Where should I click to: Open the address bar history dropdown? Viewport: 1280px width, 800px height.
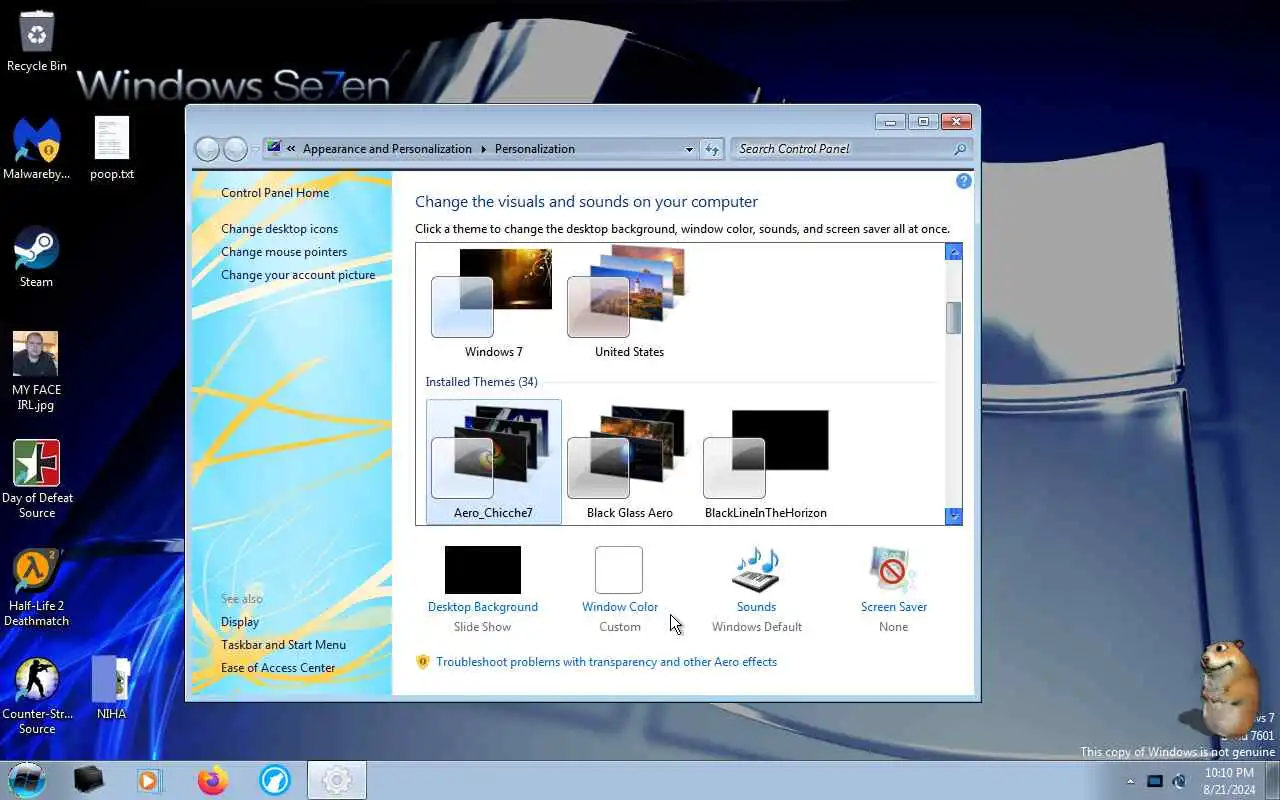coord(689,149)
